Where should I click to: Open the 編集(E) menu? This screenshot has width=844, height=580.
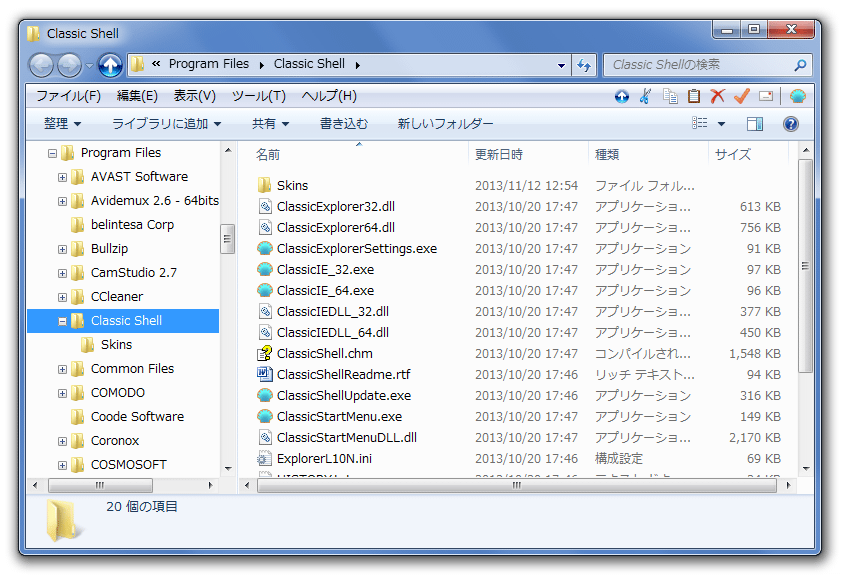(137, 96)
